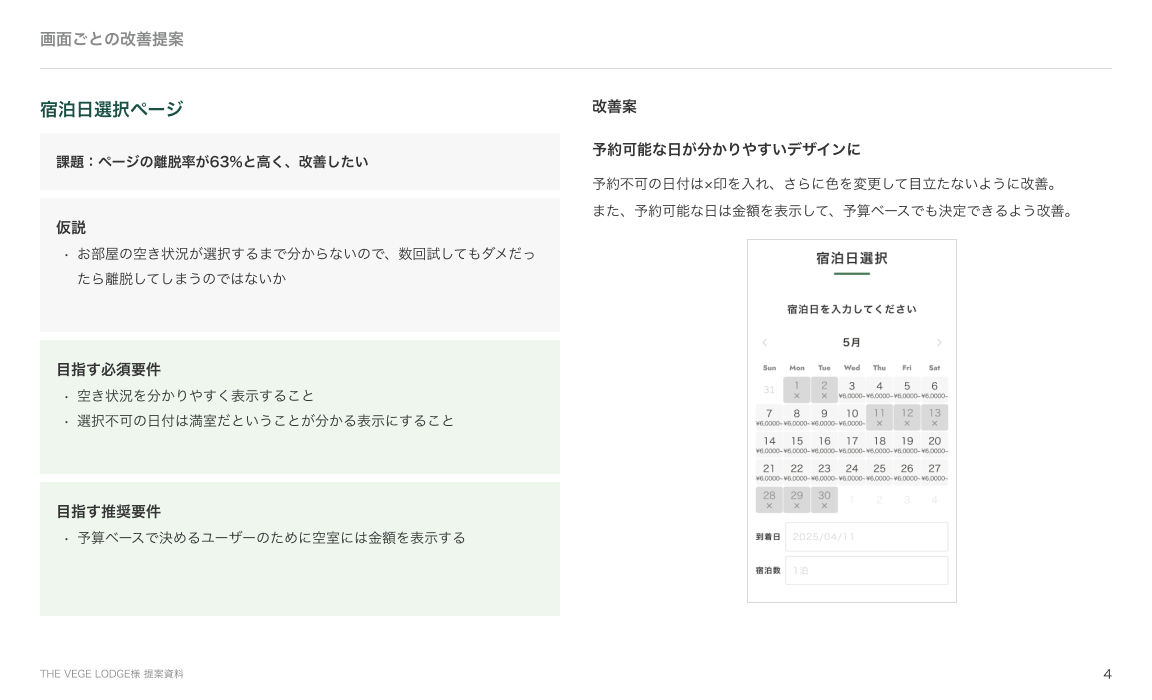
Task: Go to next month using right chevron
Action: [939, 343]
